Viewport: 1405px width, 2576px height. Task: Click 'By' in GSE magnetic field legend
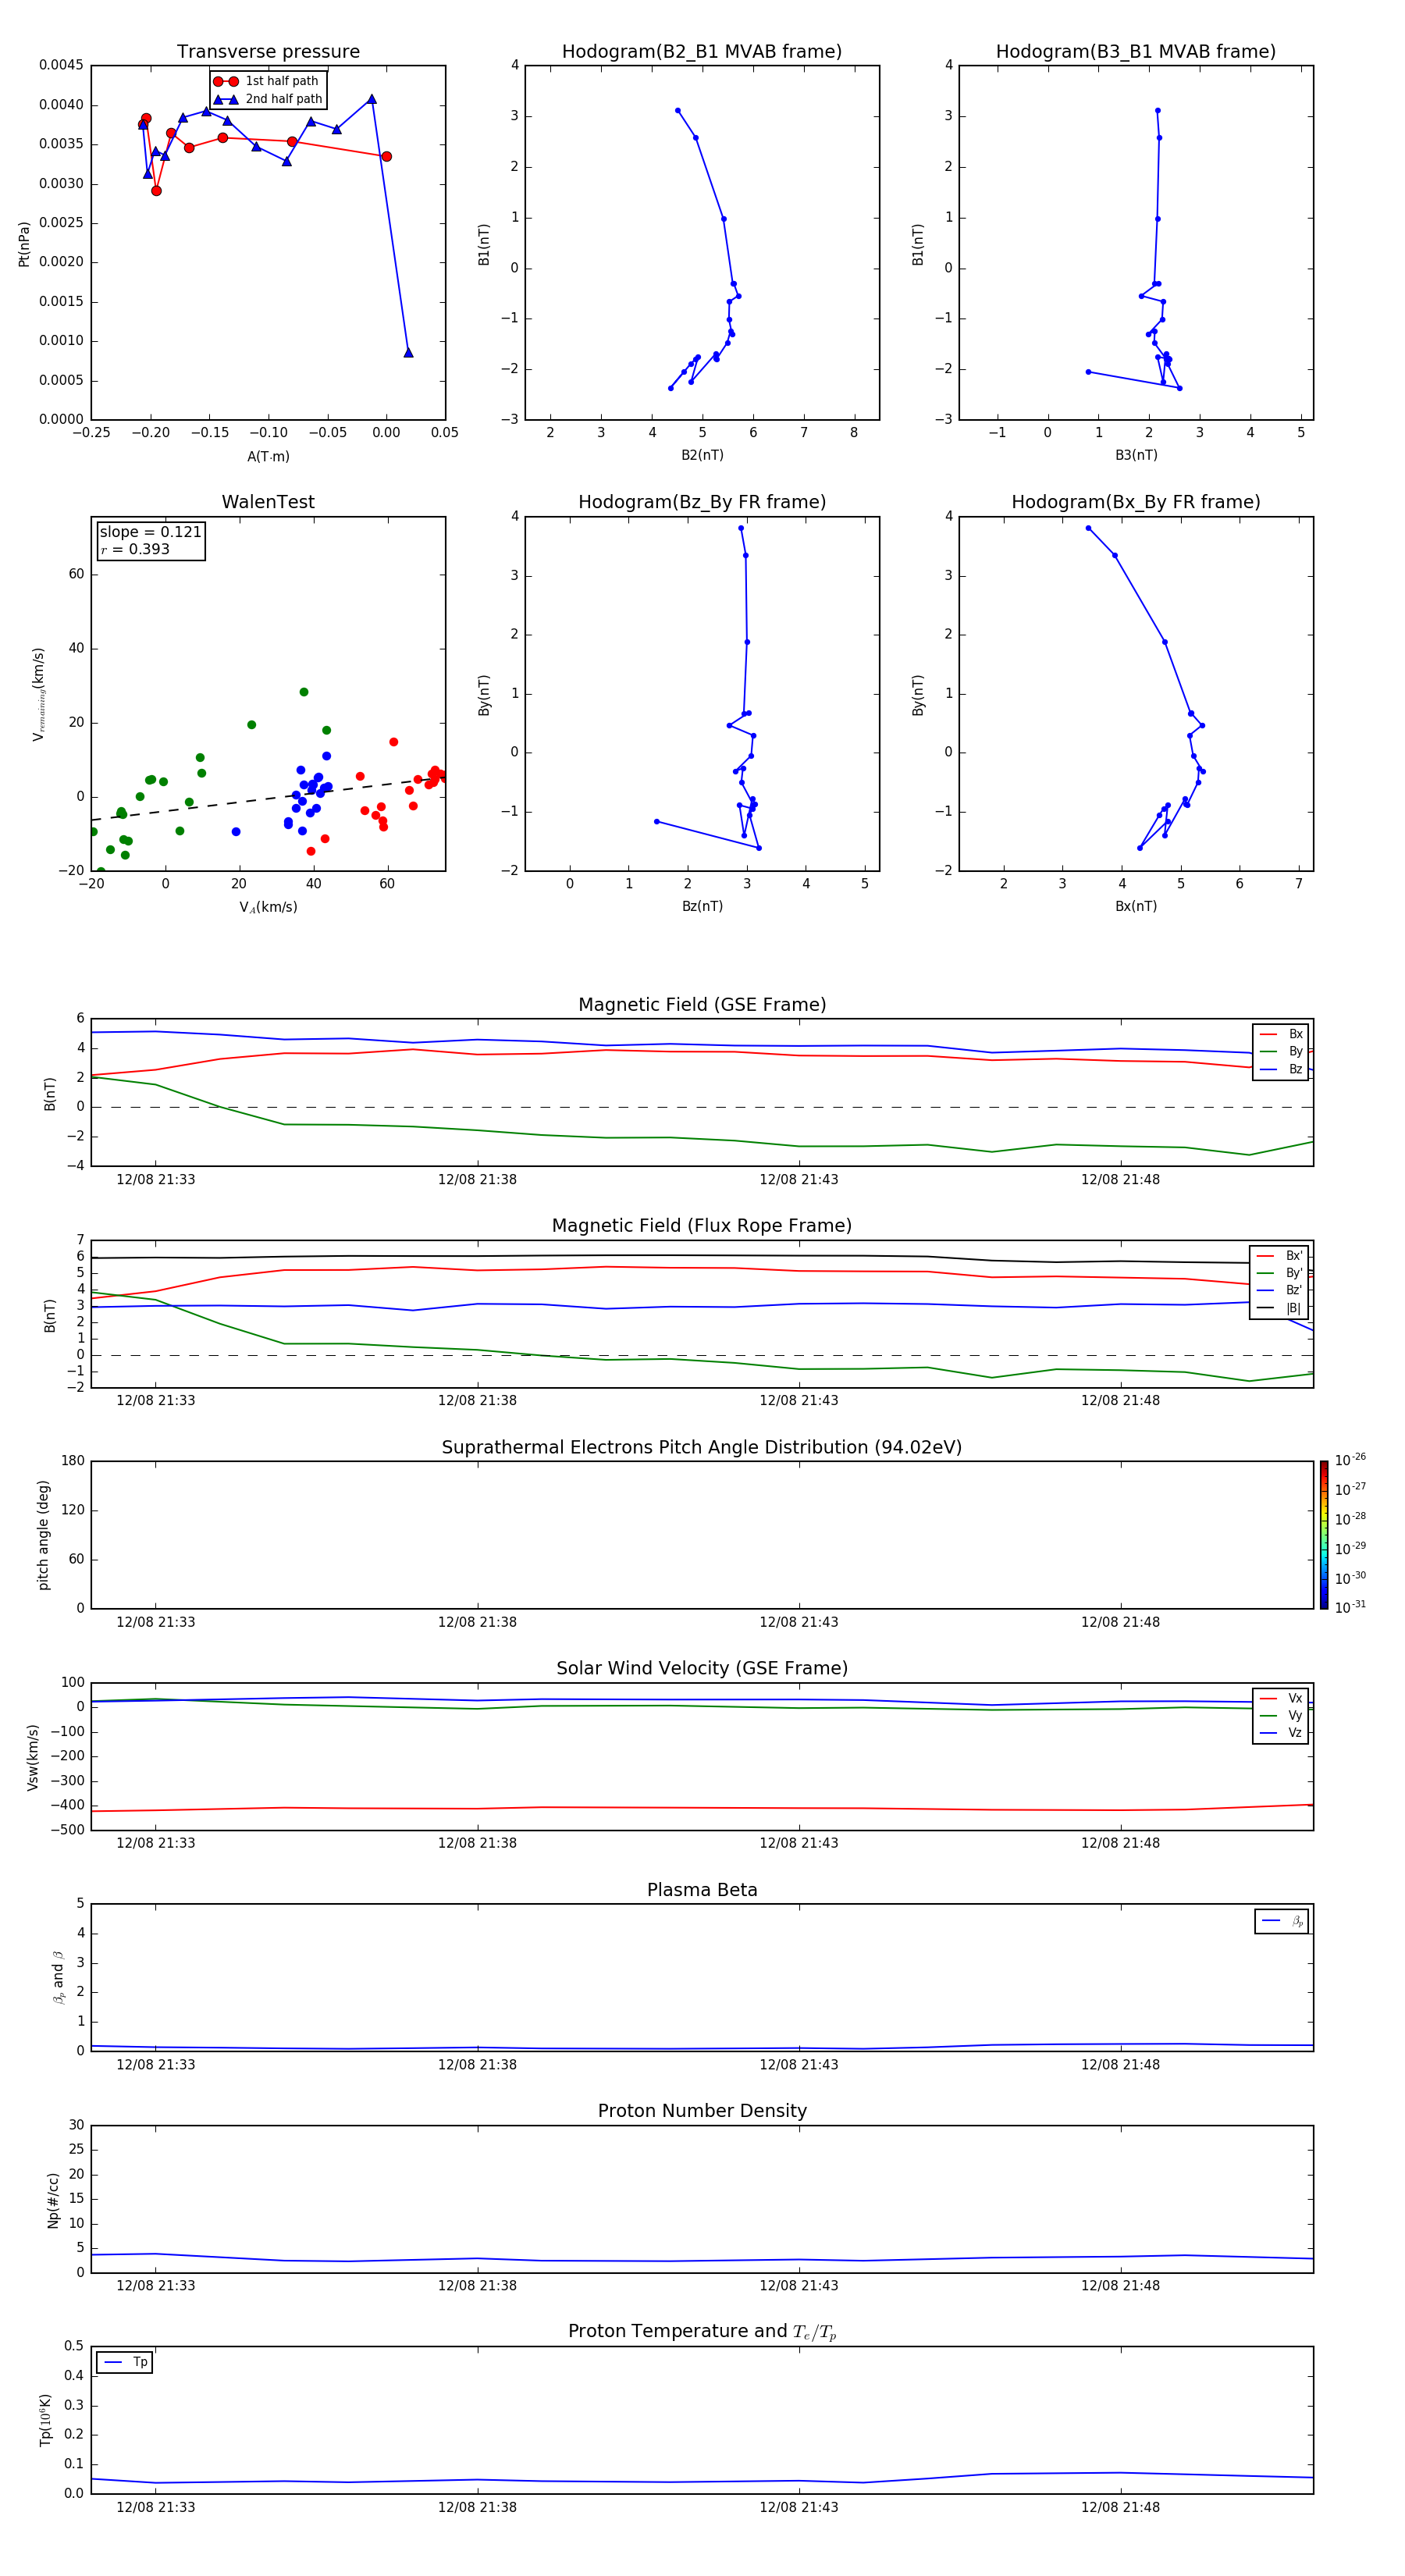point(1281,1051)
